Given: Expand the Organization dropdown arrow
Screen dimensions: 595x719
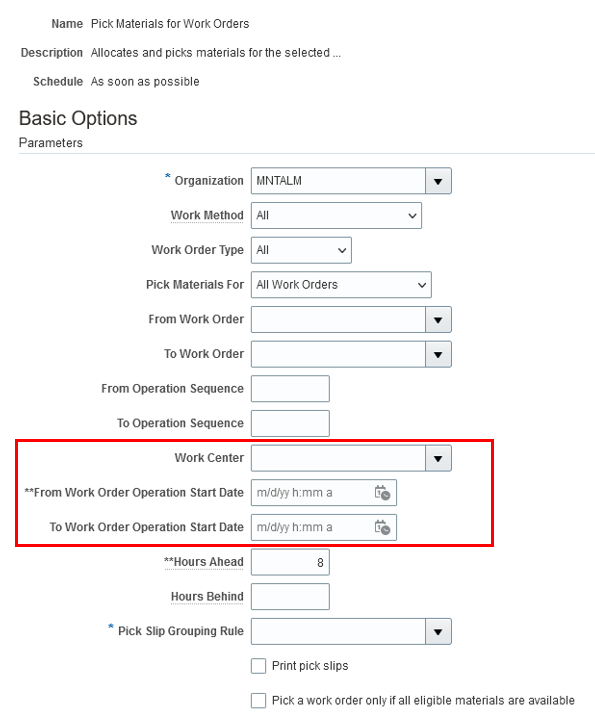Looking at the screenshot, I should (438, 181).
